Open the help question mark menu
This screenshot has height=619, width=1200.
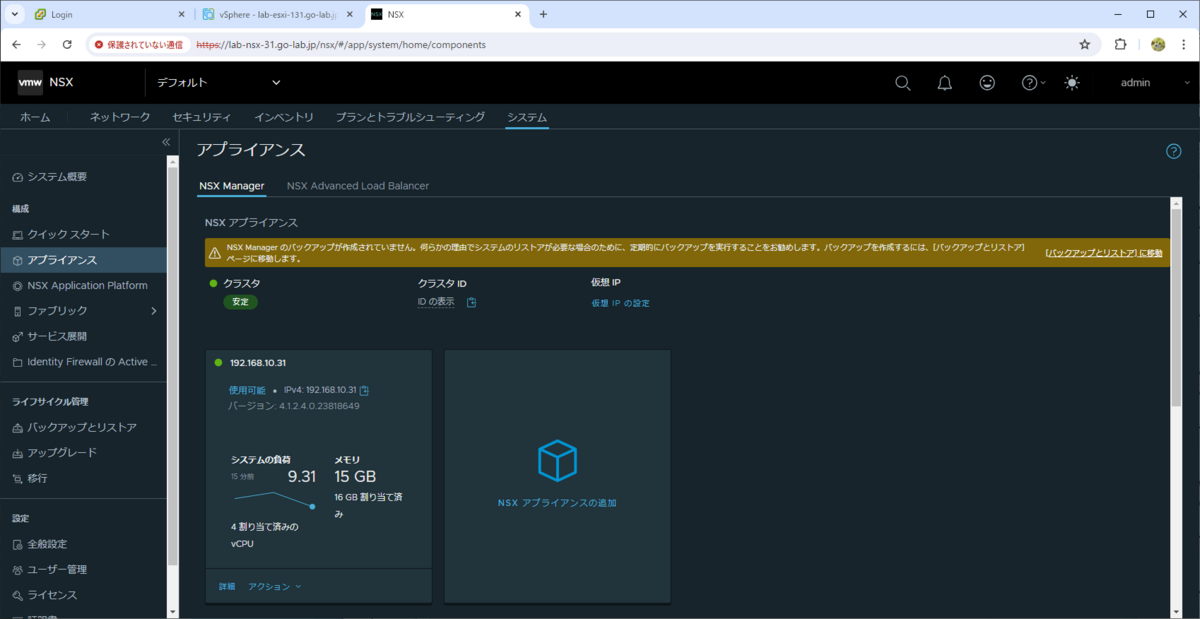click(x=1033, y=83)
